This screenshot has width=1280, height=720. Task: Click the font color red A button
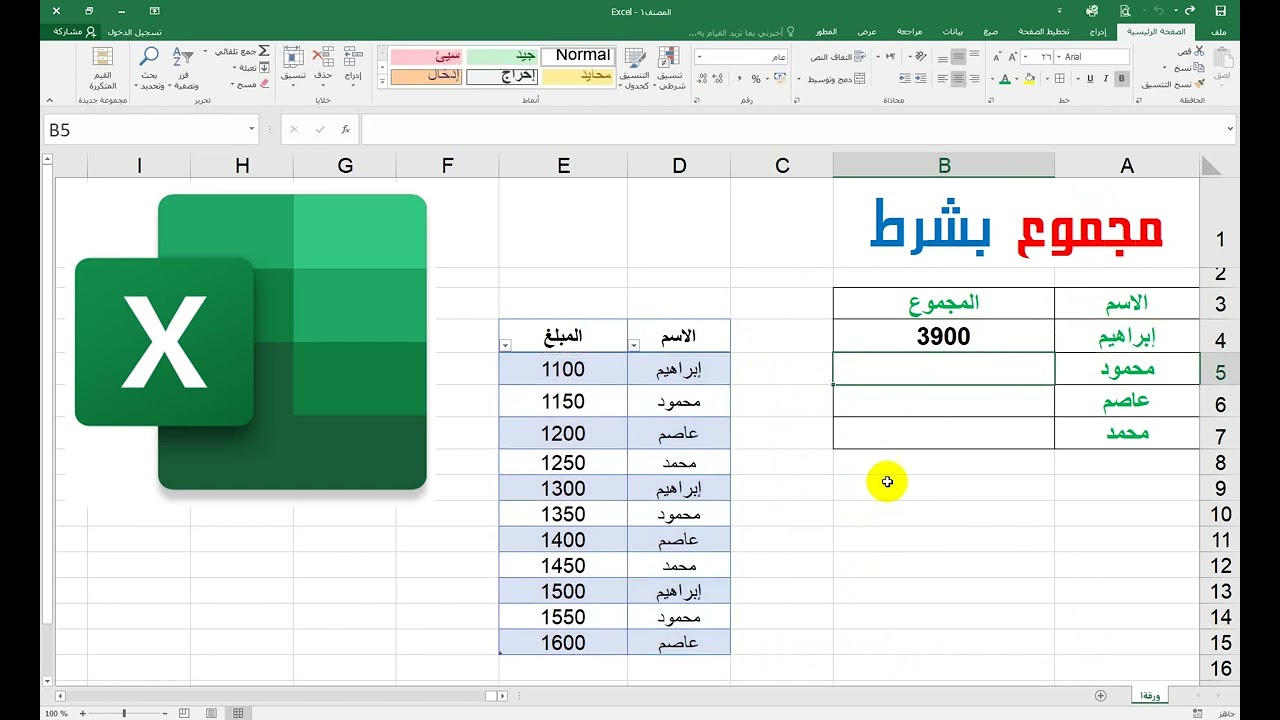click(1005, 79)
